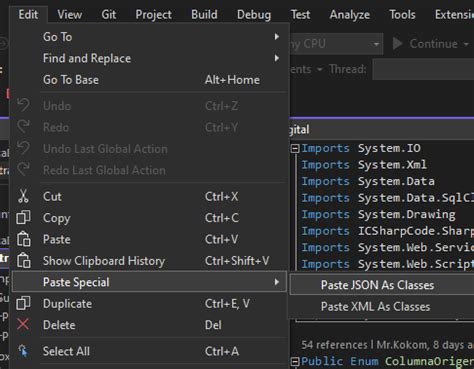The image size is (474, 369).
Task: Click the Show Clipboard History icon
Action: point(24,261)
